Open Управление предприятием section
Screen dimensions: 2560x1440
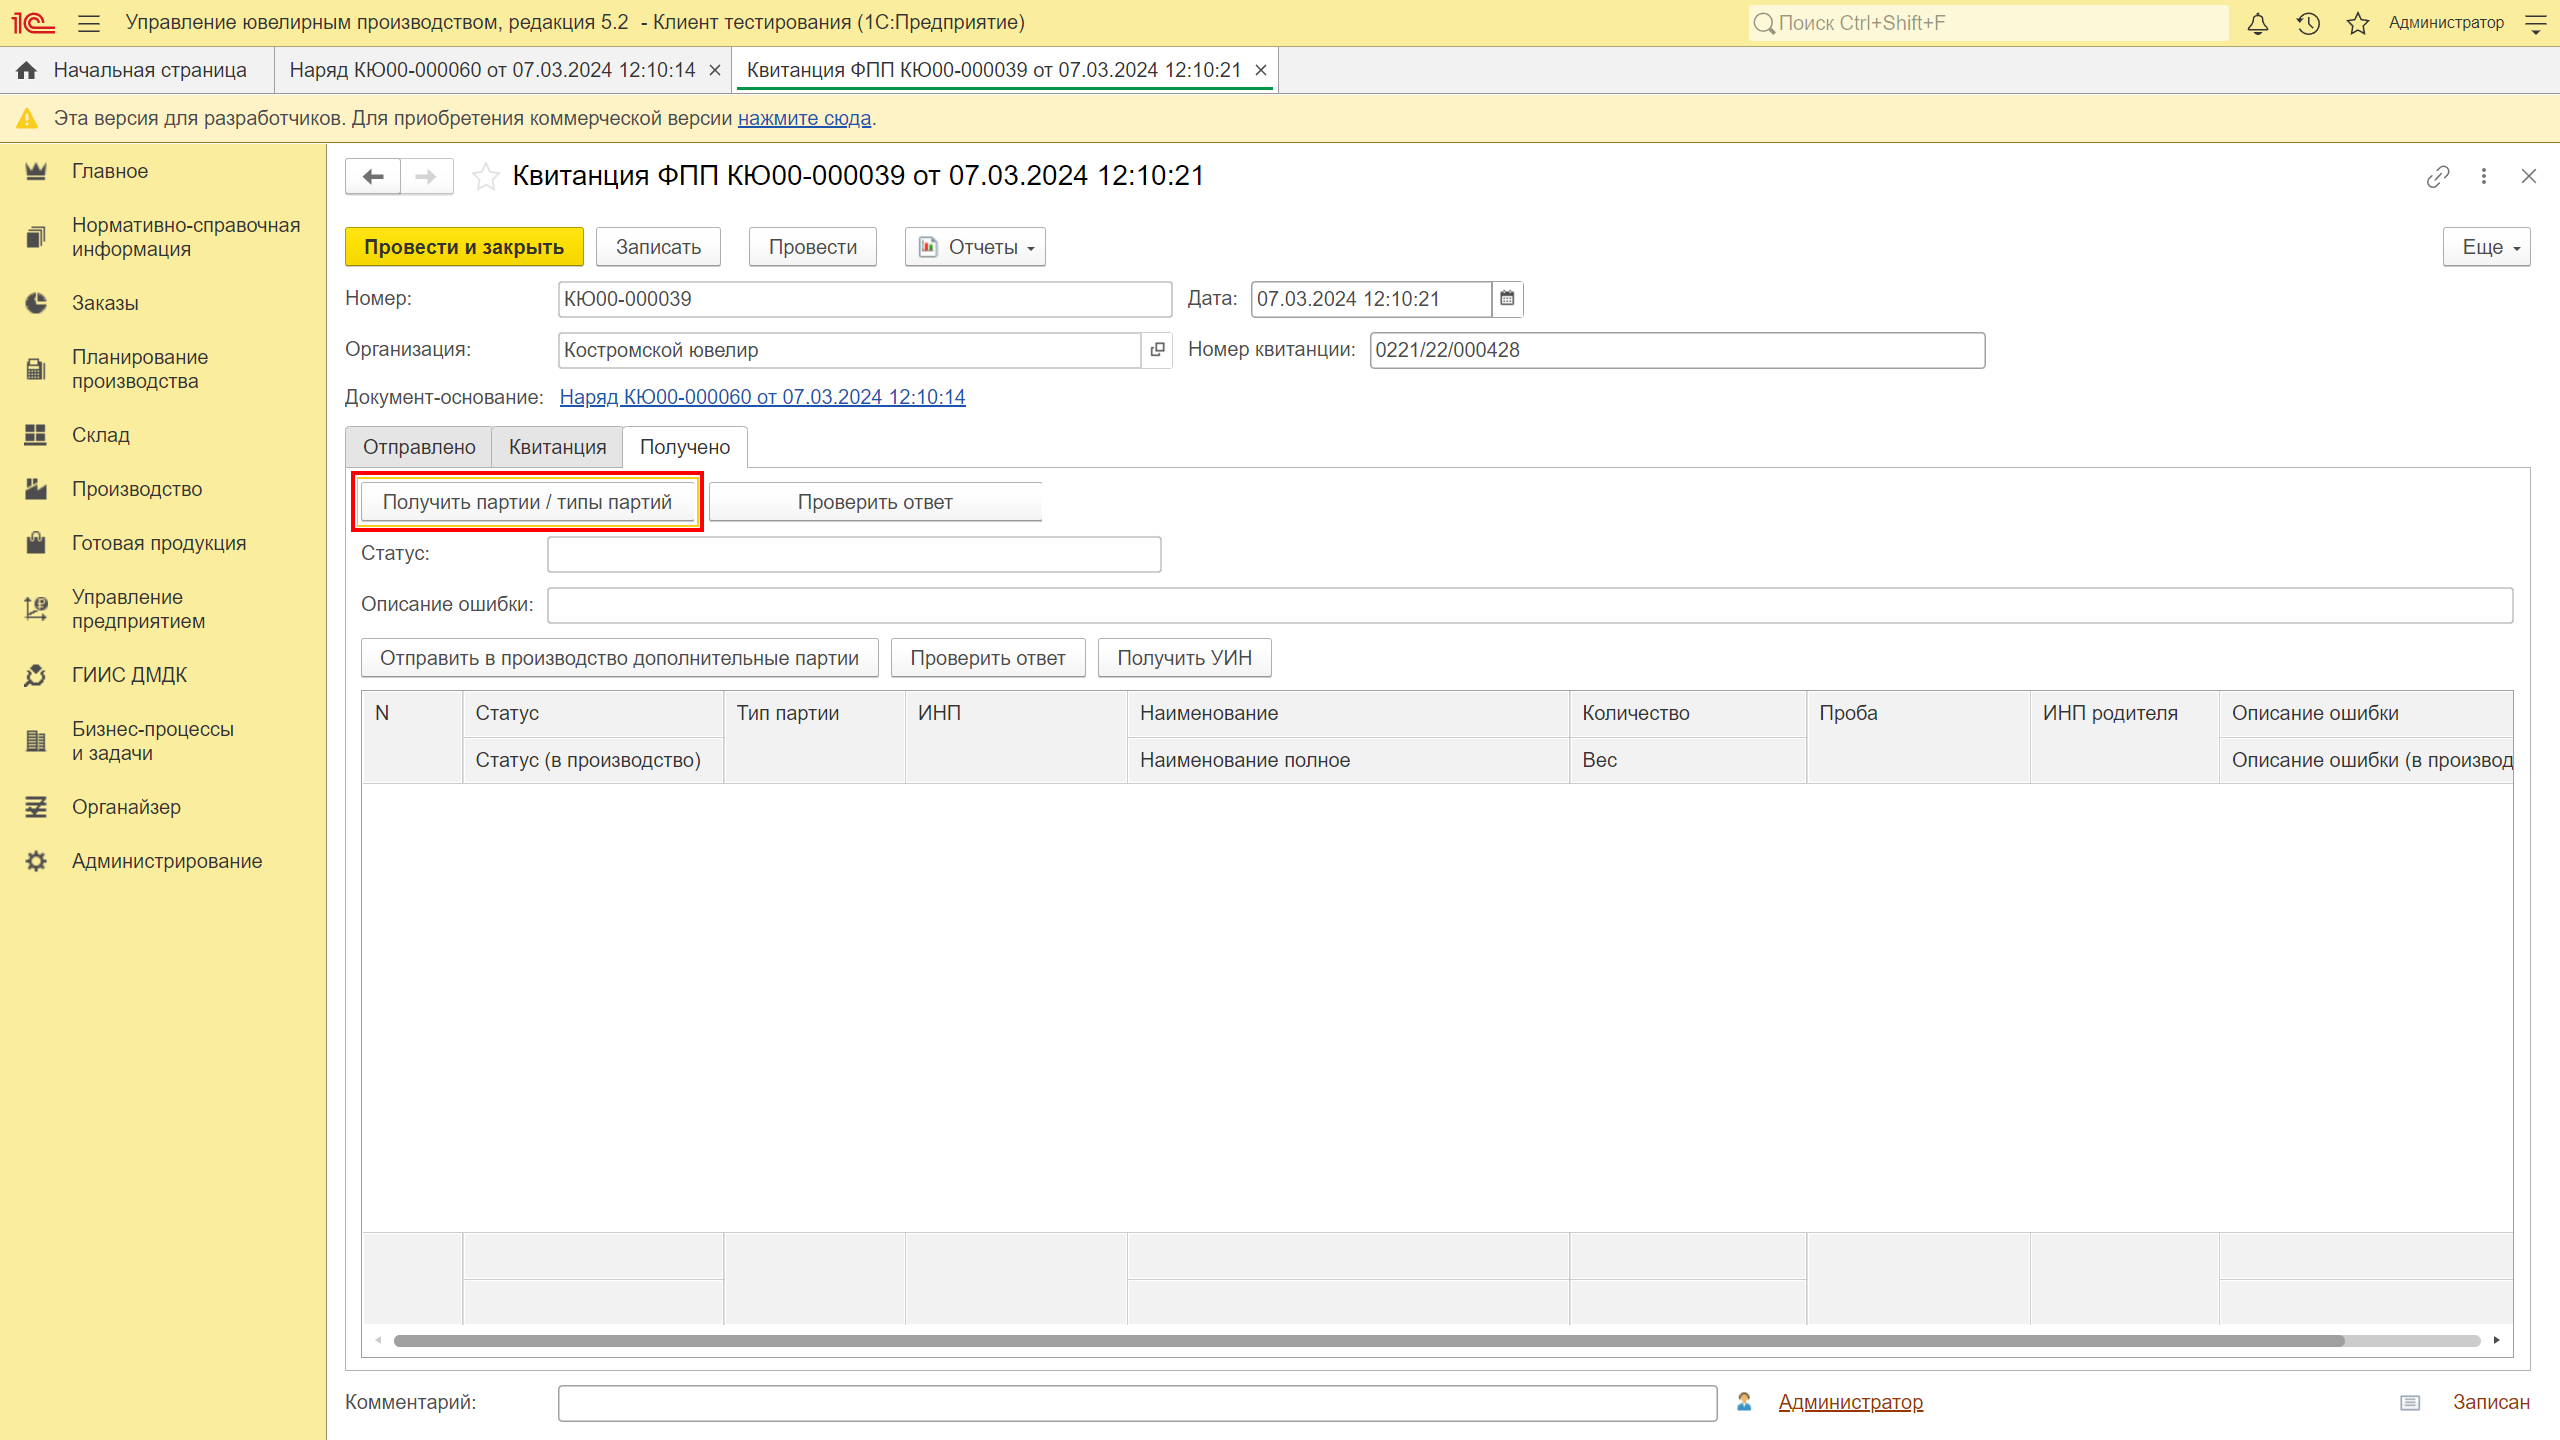[139, 609]
